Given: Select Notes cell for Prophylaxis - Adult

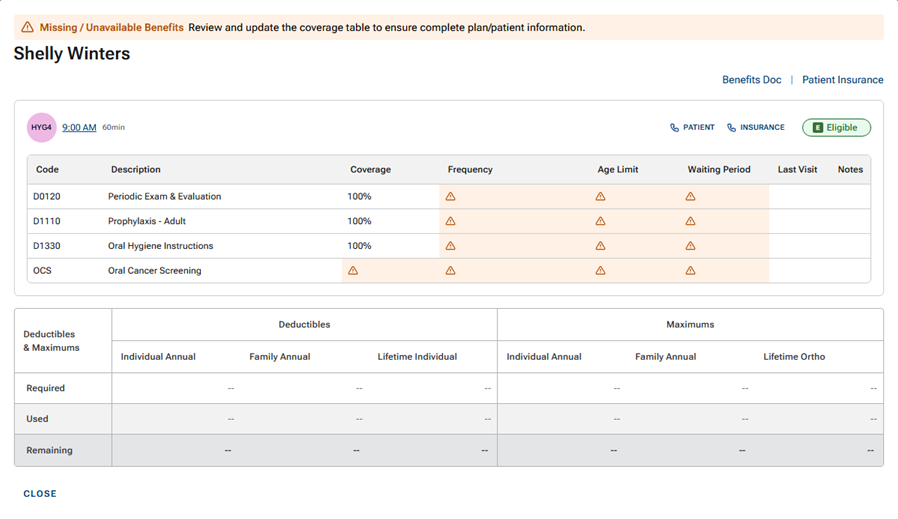Looking at the screenshot, I should [x=849, y=221].
